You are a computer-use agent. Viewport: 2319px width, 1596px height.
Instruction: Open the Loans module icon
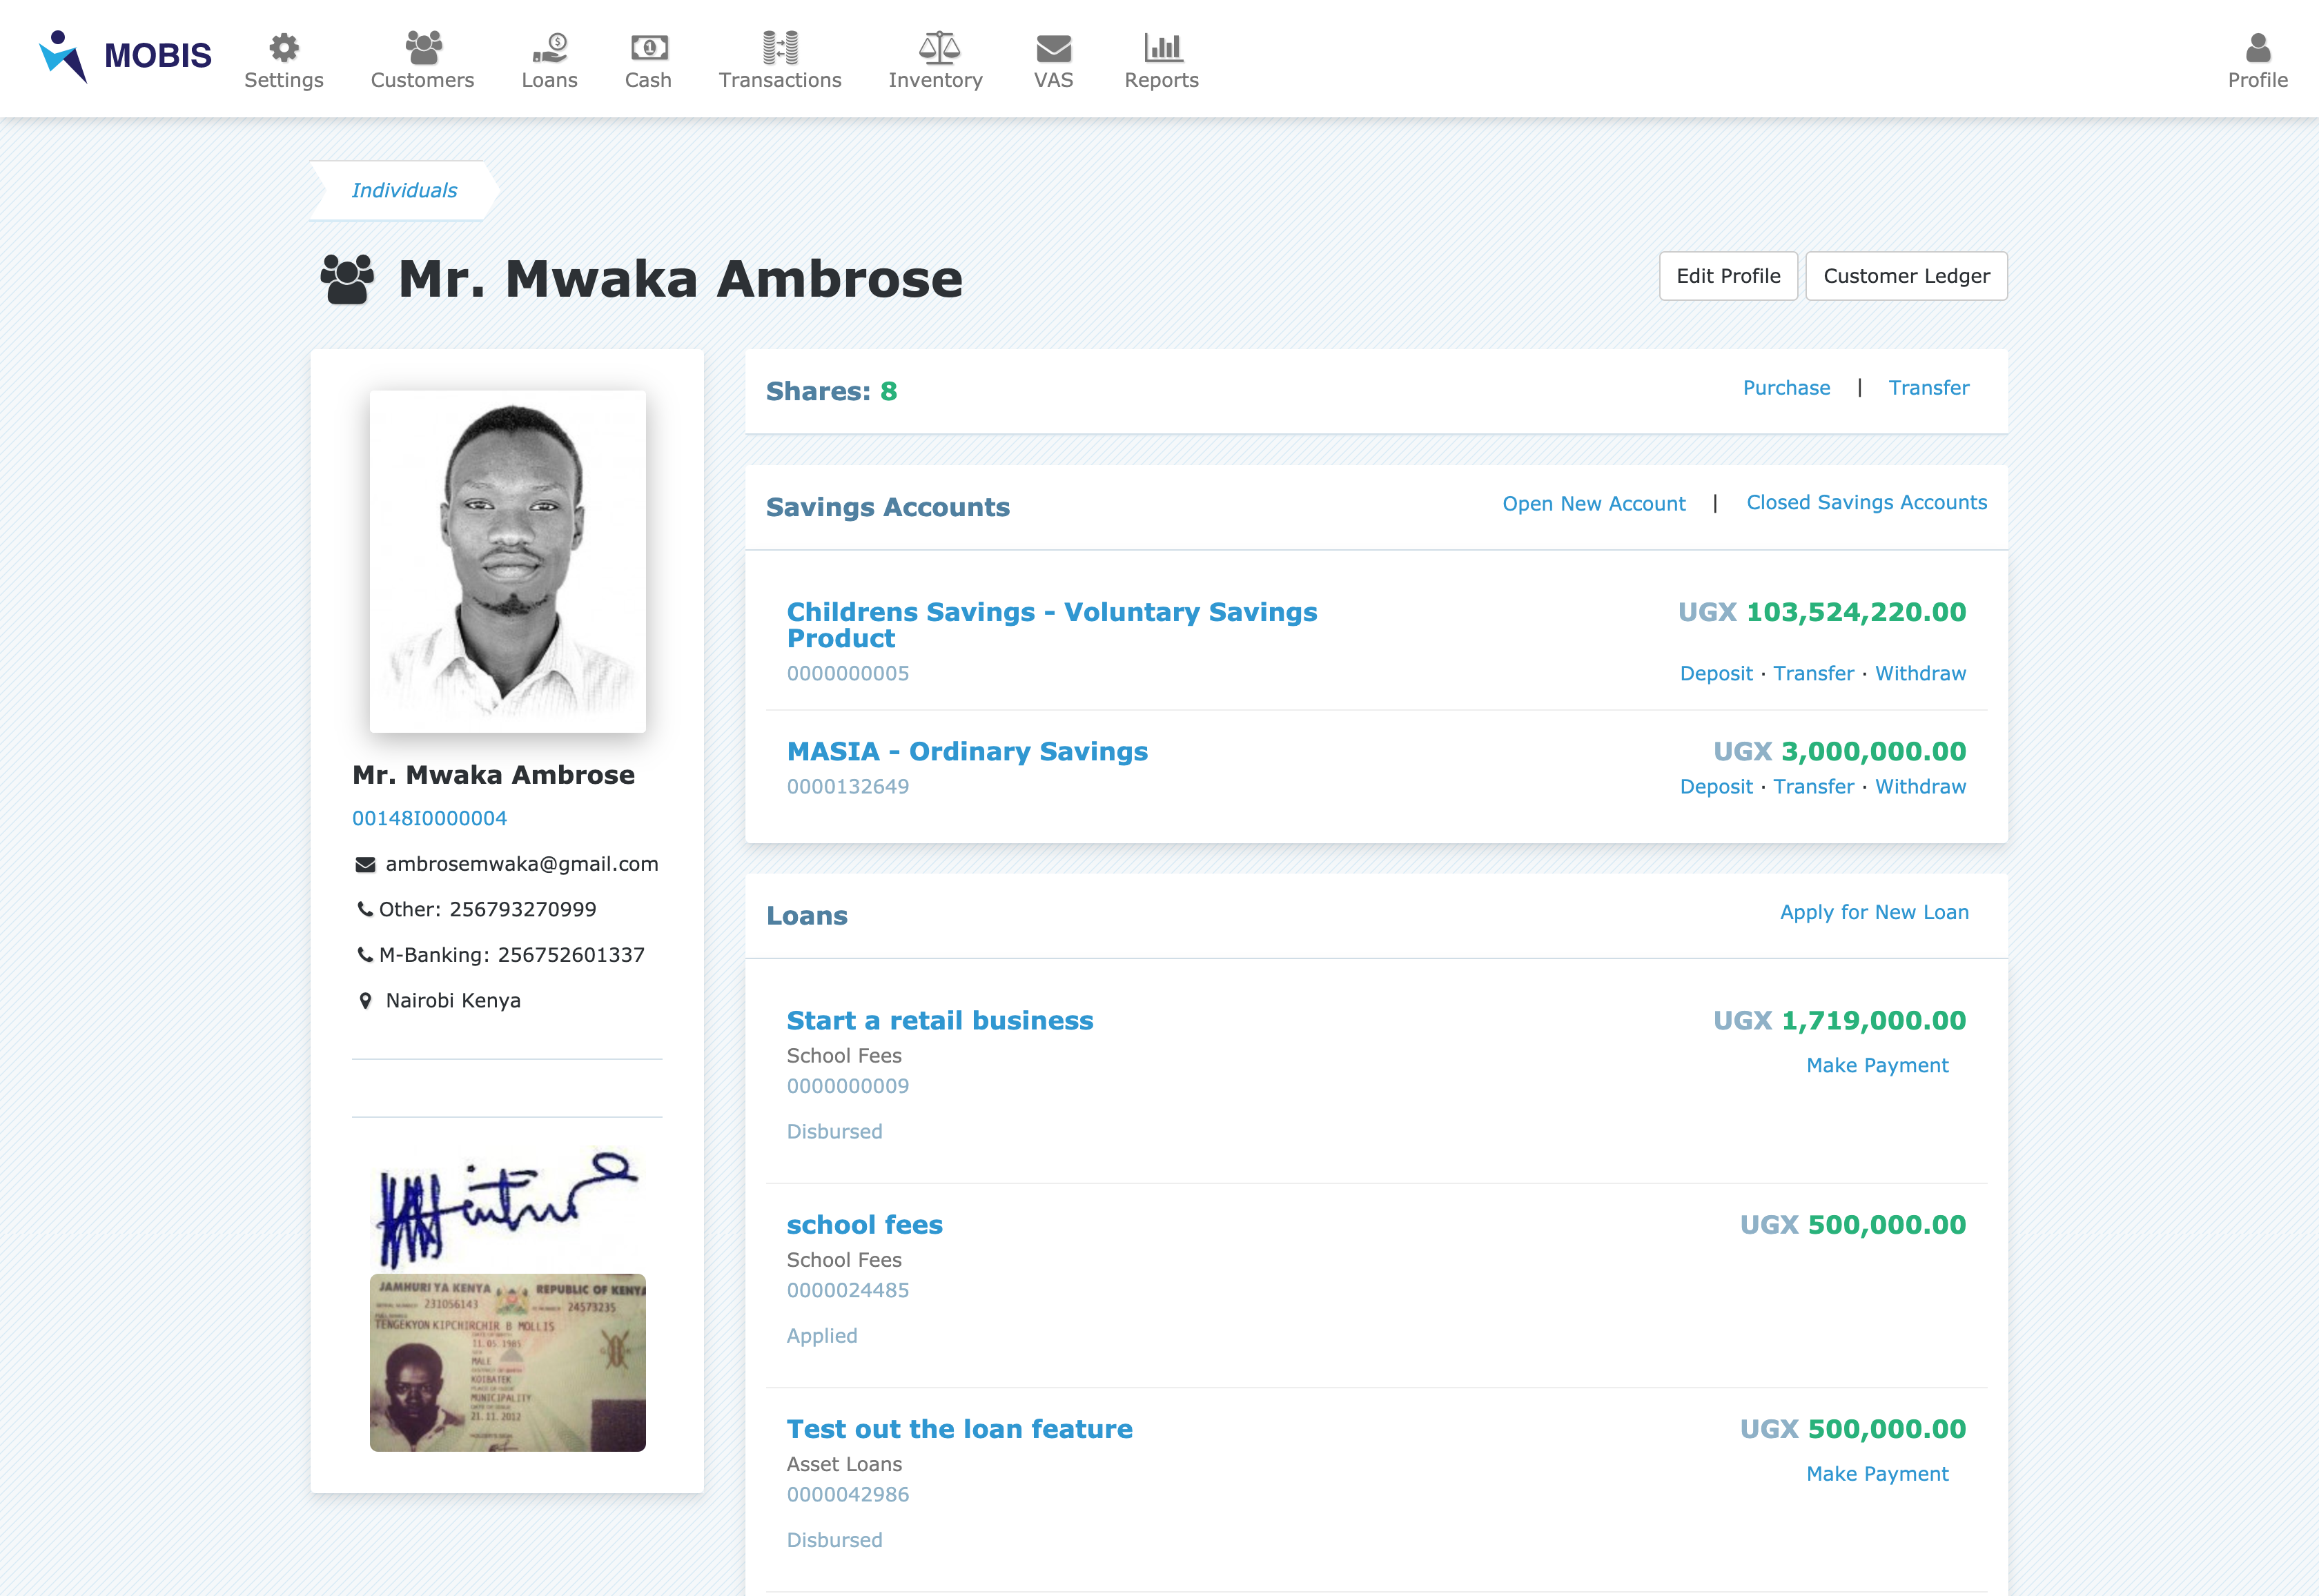tap(549, 45)
